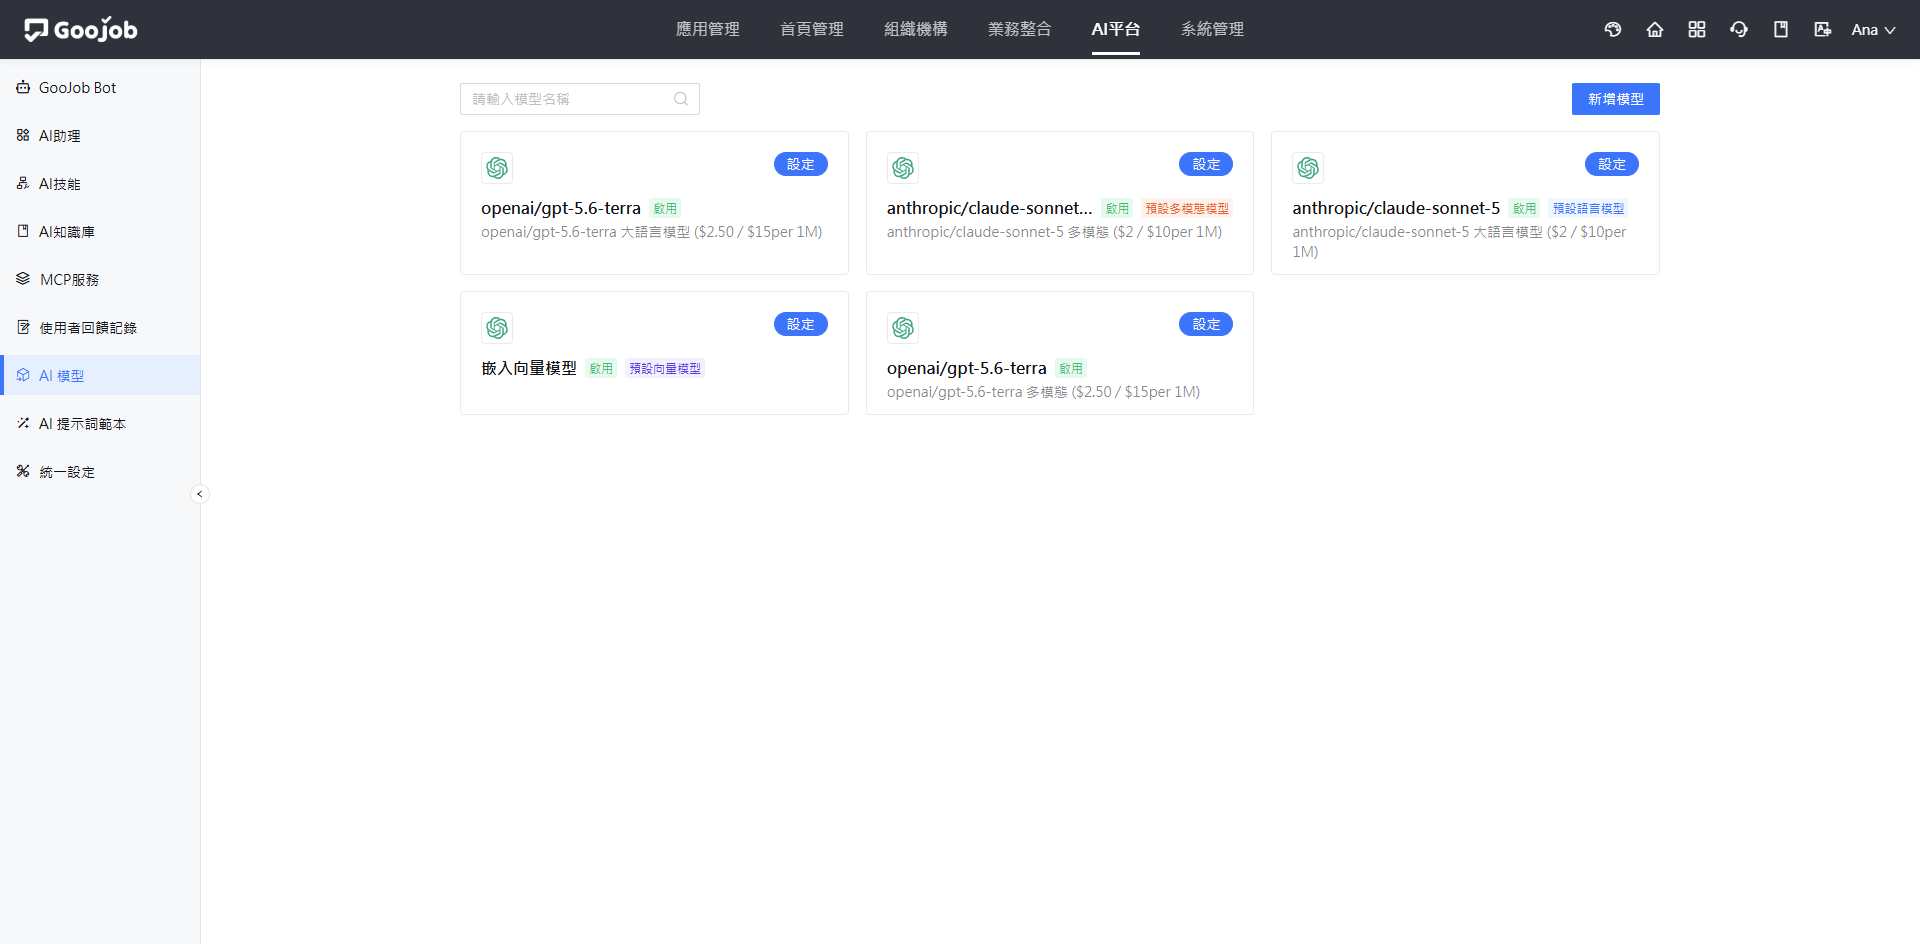The height and width of the screenshot is (944, 1920).
Task: Click 啟用 tag on 嵌入向量模型 card
Action: point(601,369)
